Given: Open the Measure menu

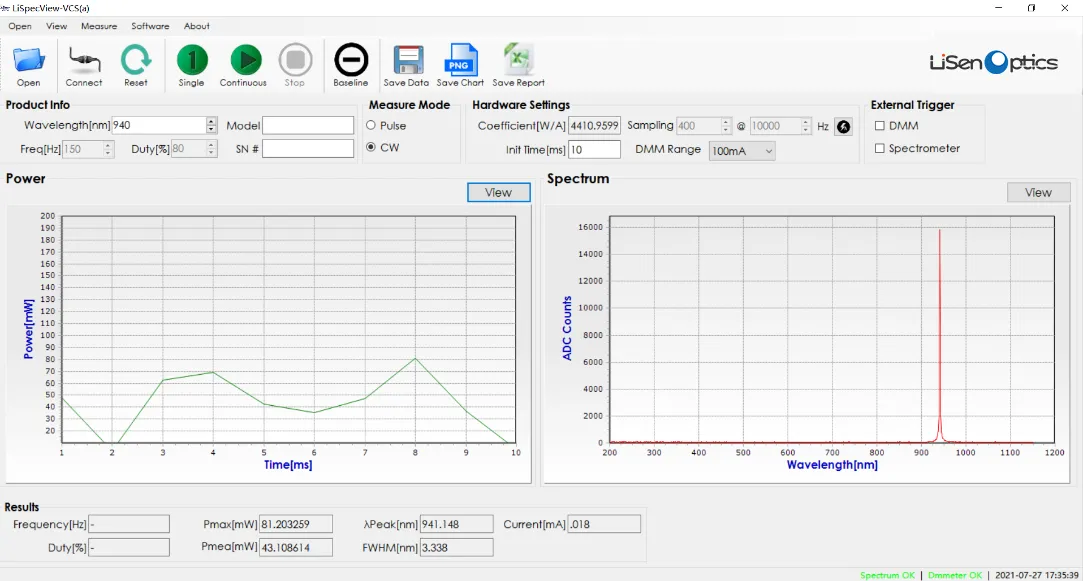Looking at the screenshot, I should tap(99, 26).
